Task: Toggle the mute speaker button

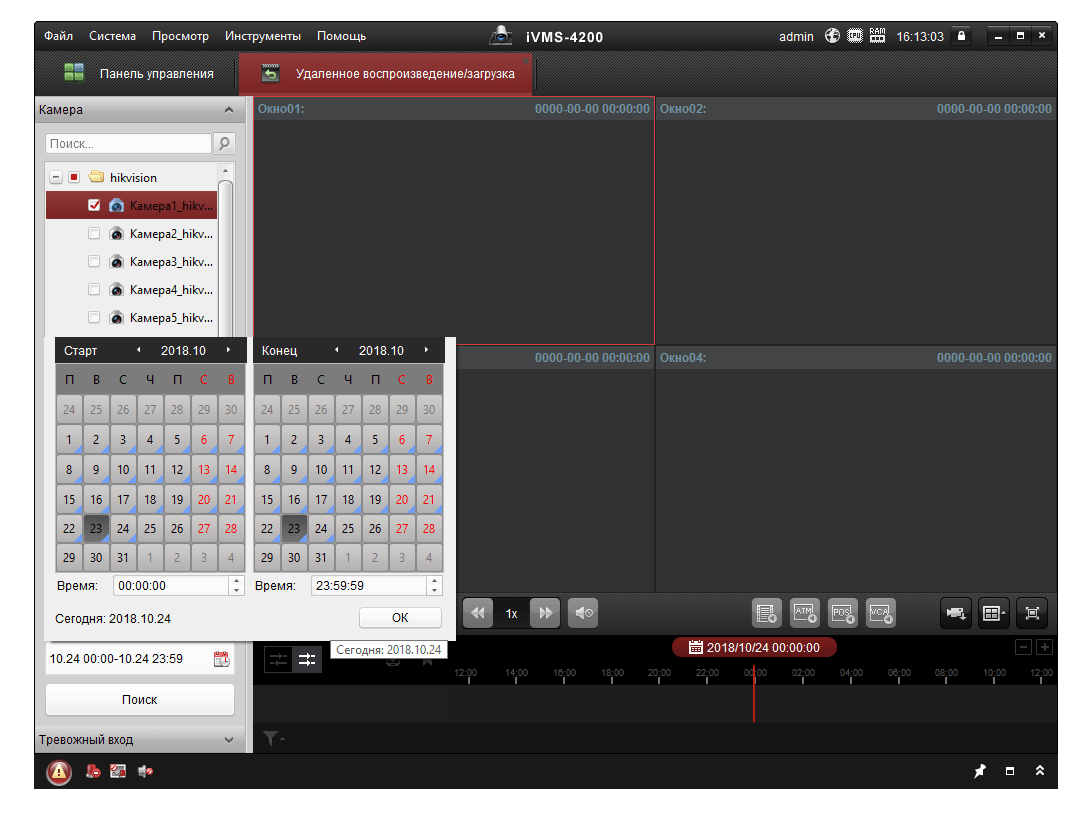Action: [583, 613]
